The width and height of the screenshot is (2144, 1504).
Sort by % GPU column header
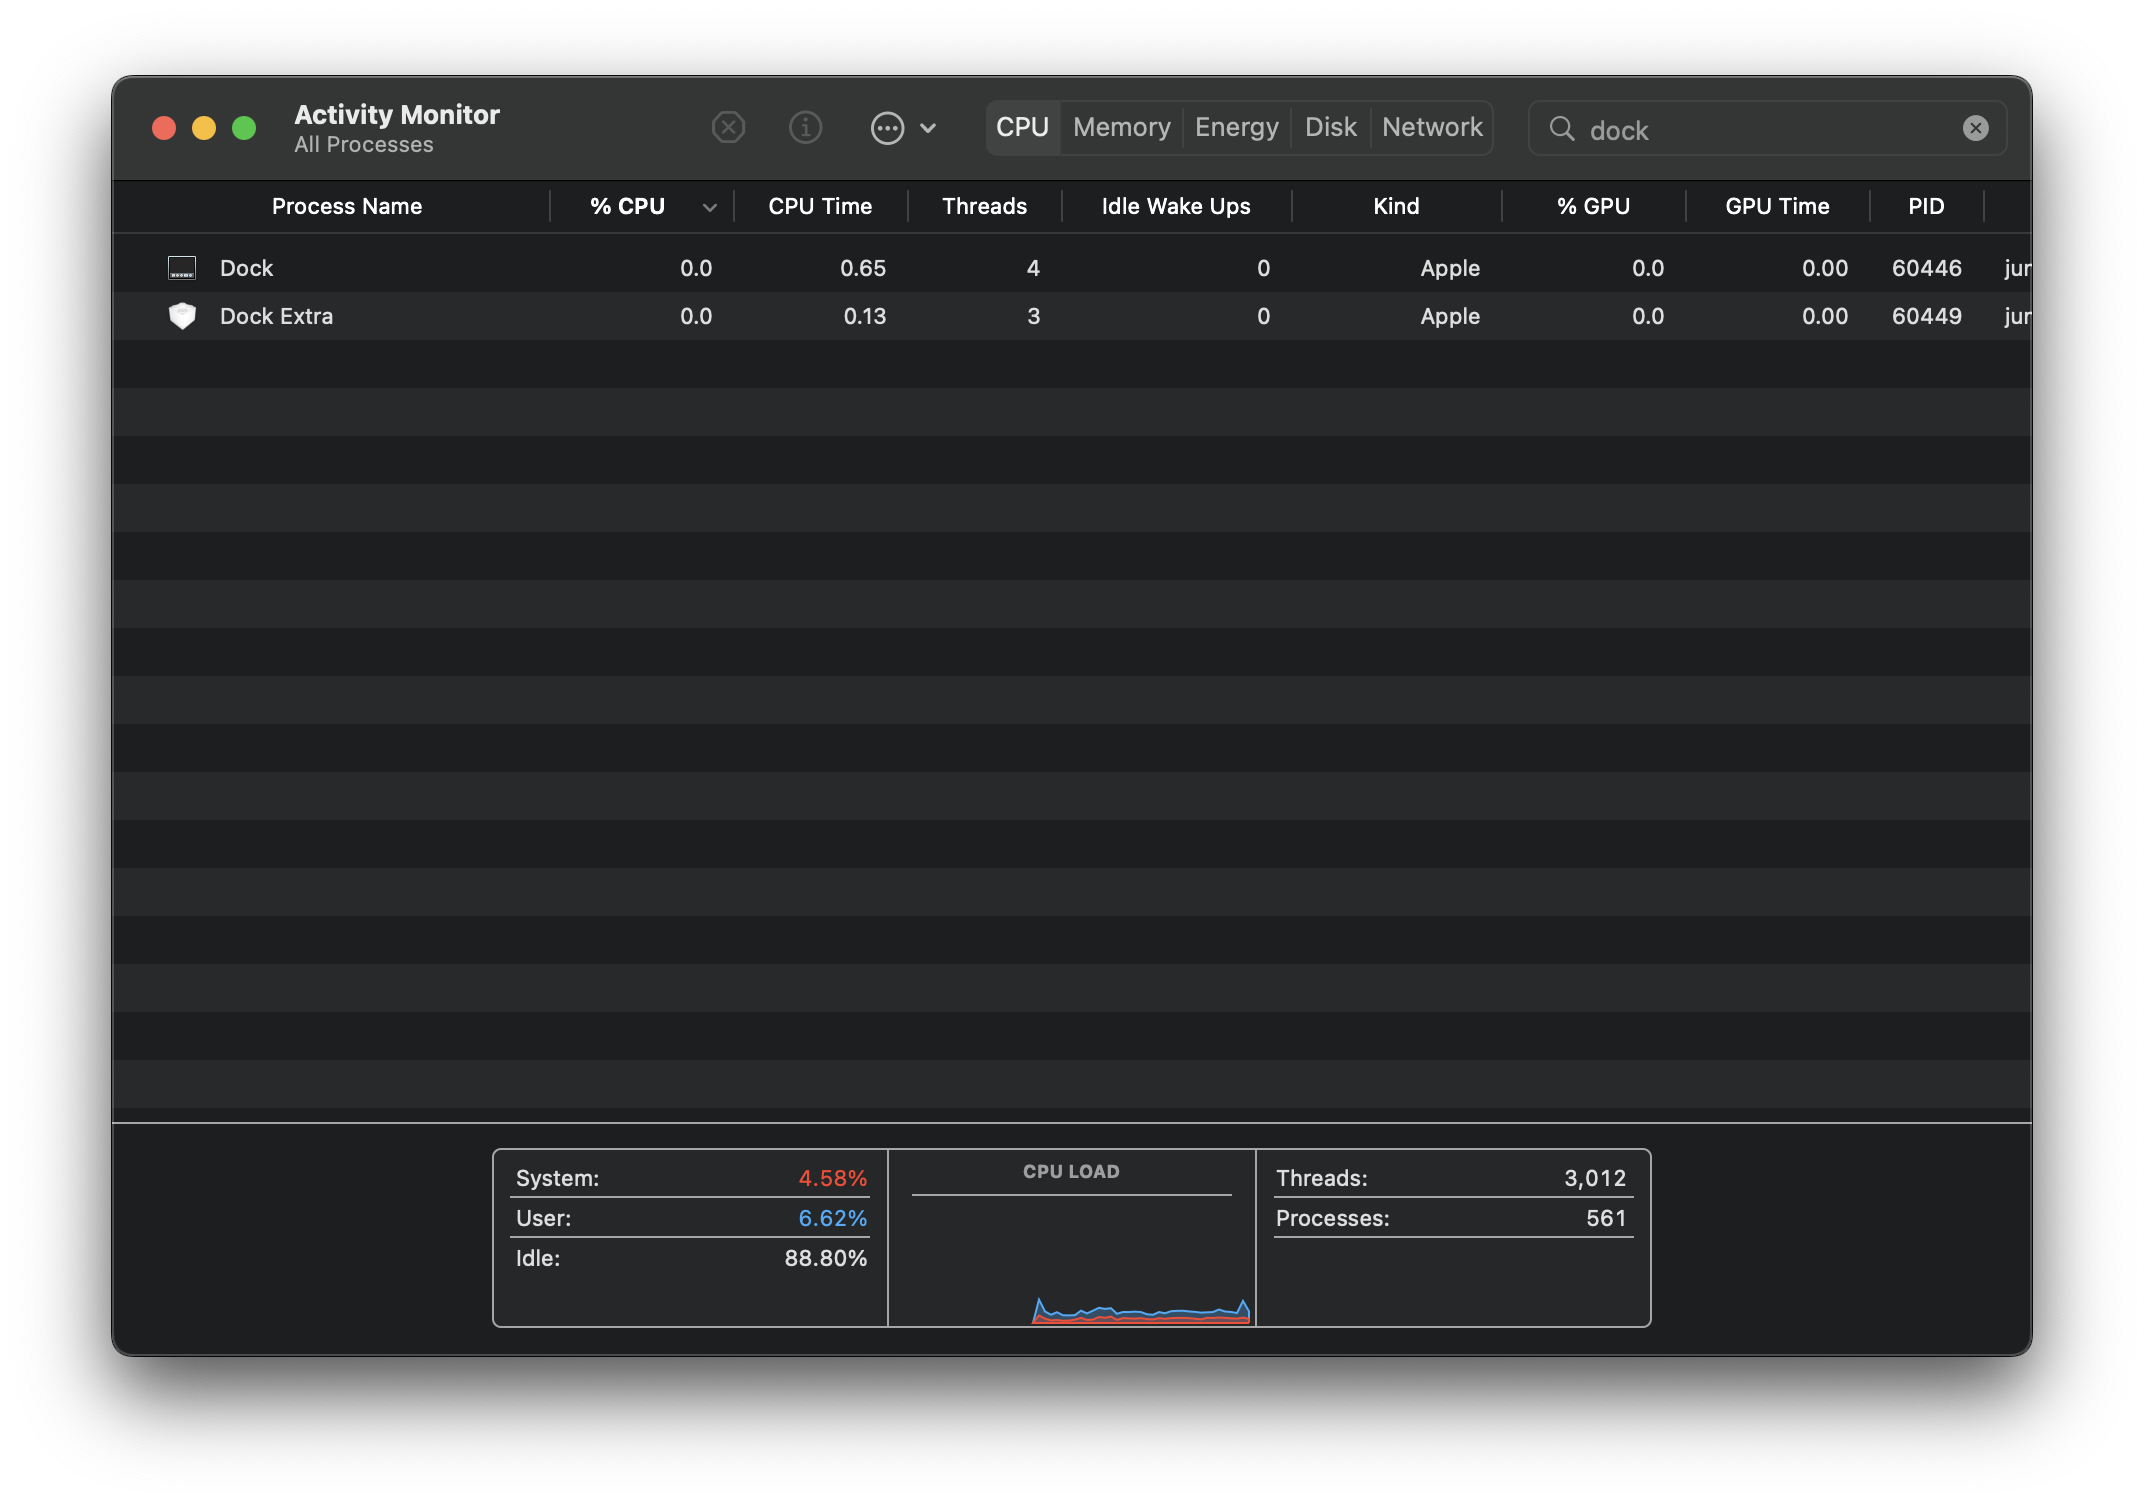point(1593,206)
